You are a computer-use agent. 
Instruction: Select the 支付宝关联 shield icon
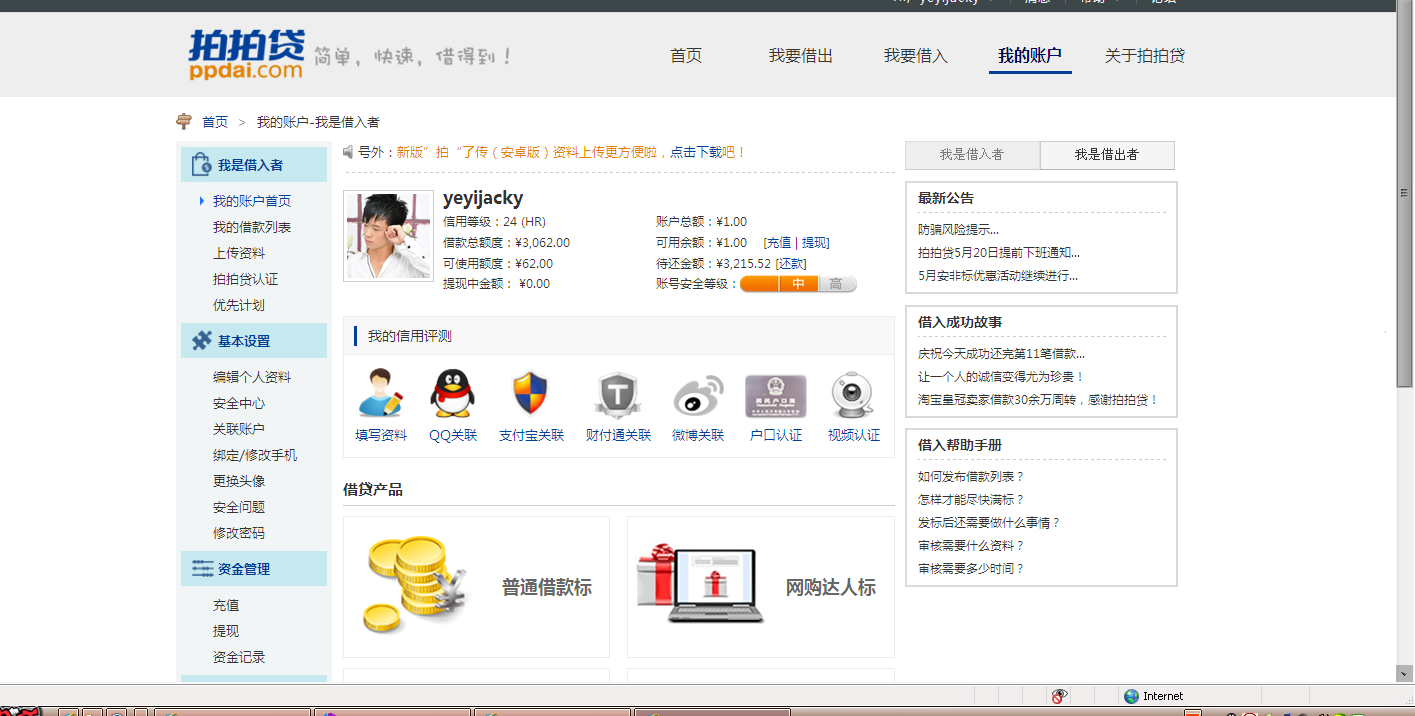tap(531, 394)
